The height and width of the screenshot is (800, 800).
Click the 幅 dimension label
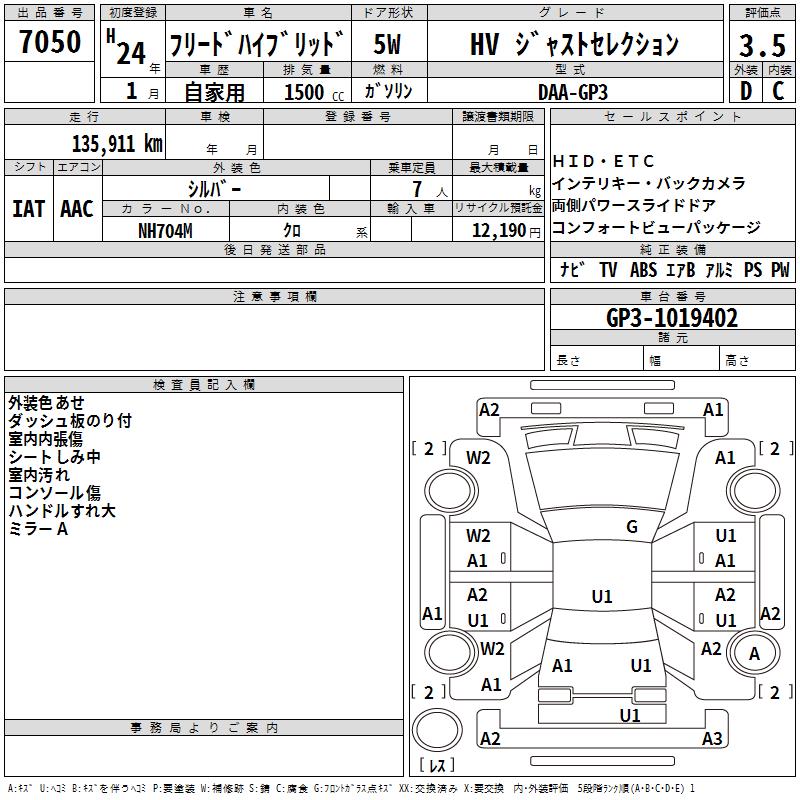[655, 361]
